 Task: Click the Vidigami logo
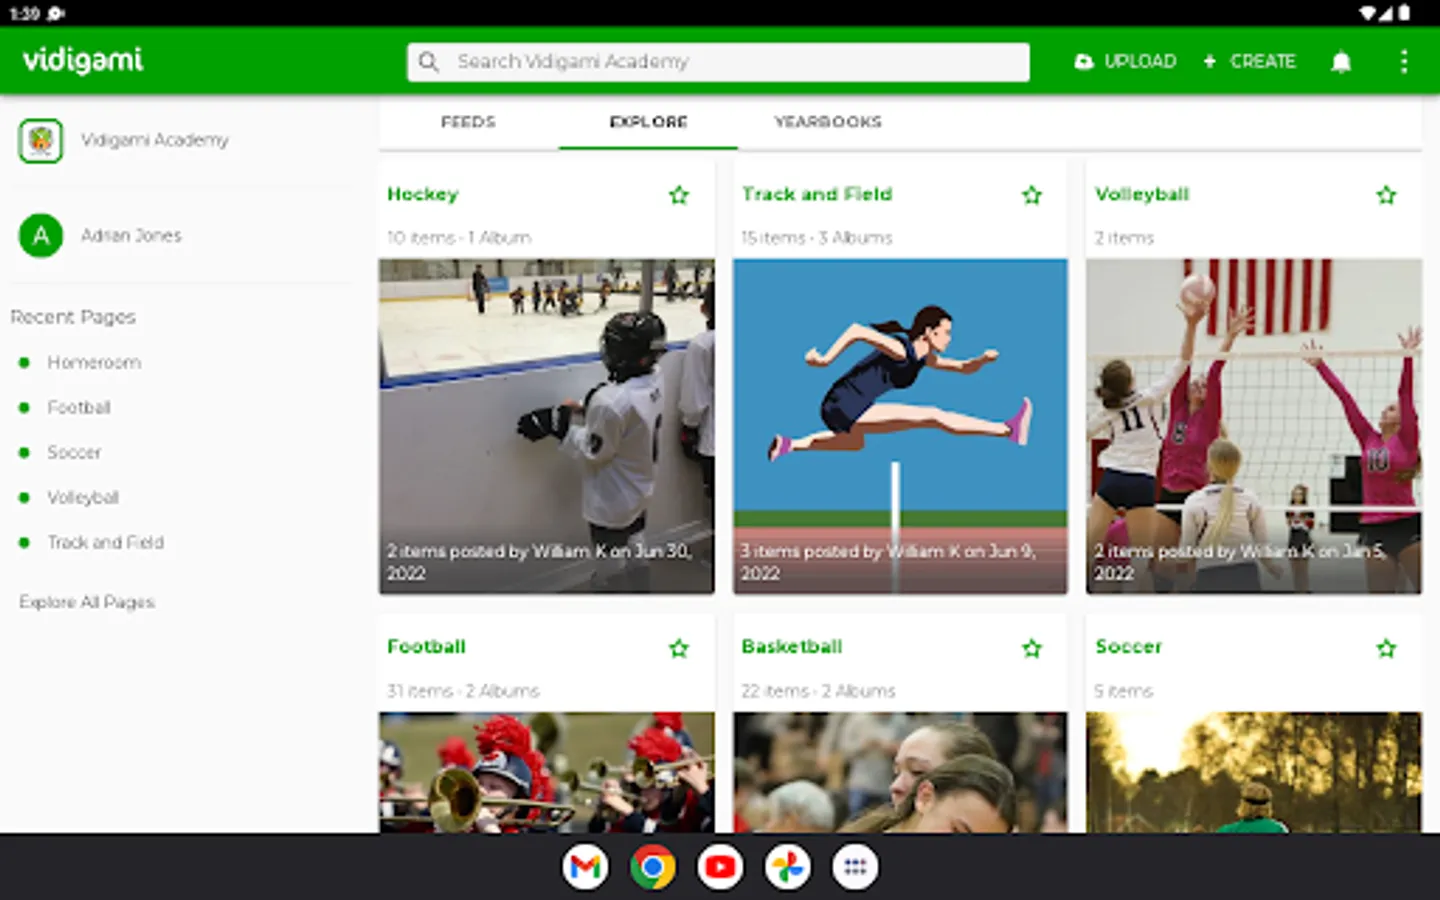pos(83,61)
